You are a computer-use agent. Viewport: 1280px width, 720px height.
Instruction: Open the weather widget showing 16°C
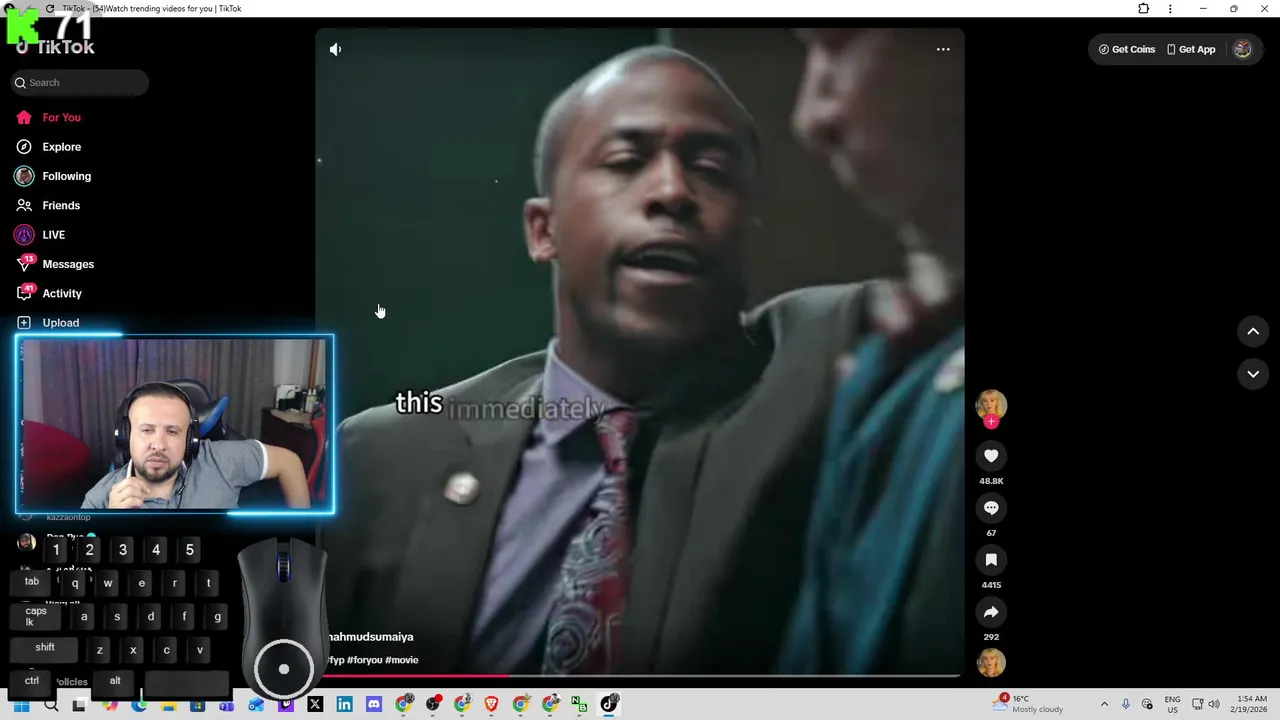pos(1029,704)
